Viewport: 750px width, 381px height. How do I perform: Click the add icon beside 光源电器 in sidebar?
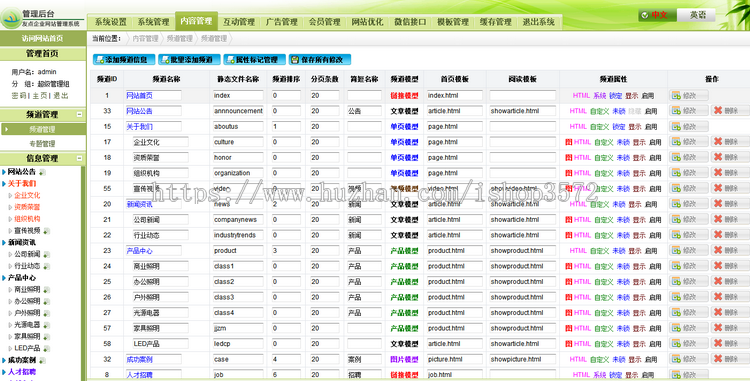46,325
